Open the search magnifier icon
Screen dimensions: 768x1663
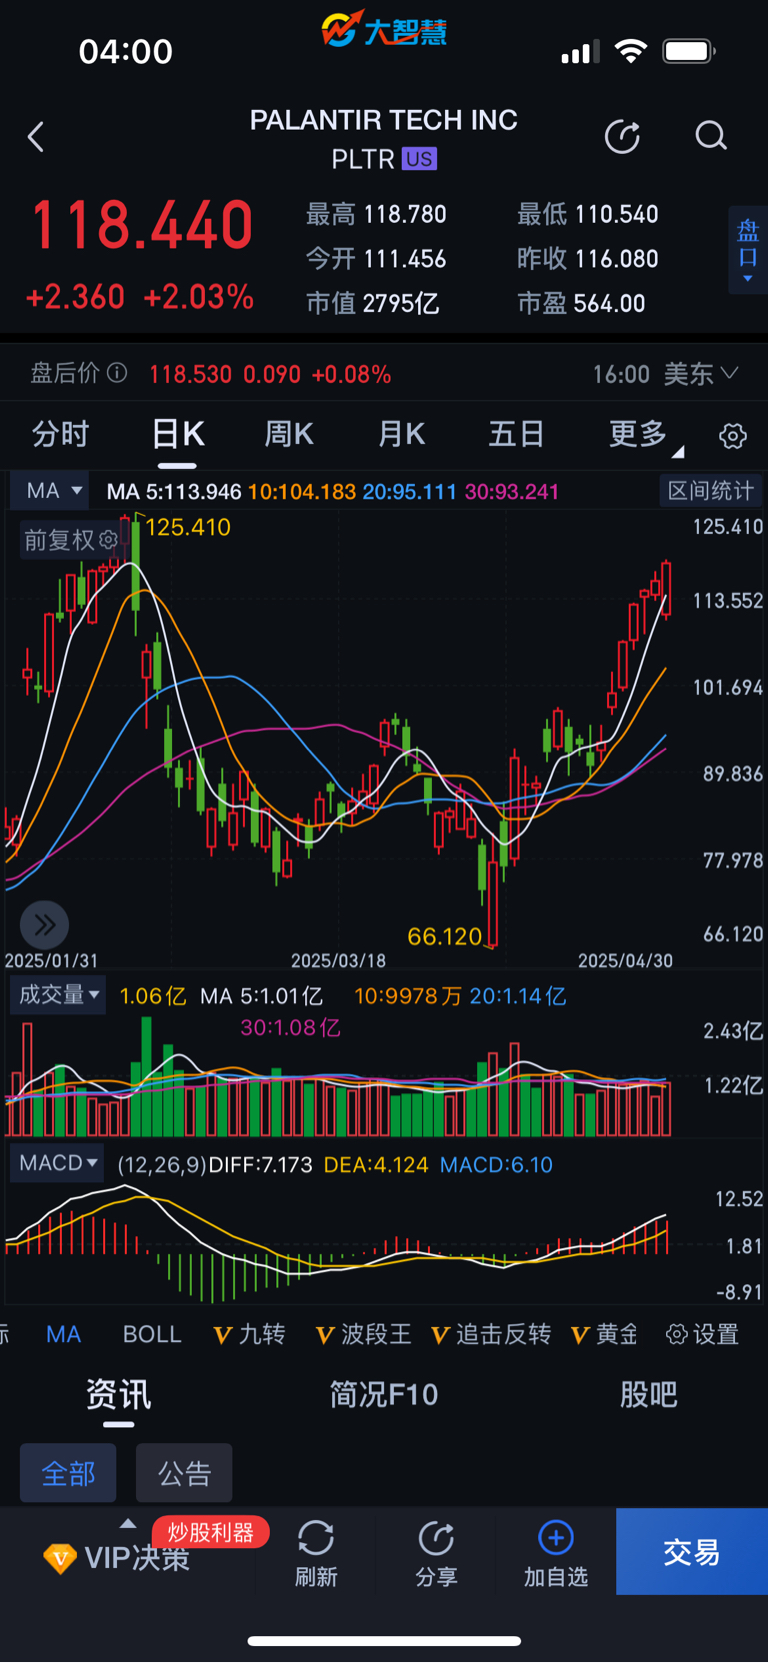[x=711, y=136]
